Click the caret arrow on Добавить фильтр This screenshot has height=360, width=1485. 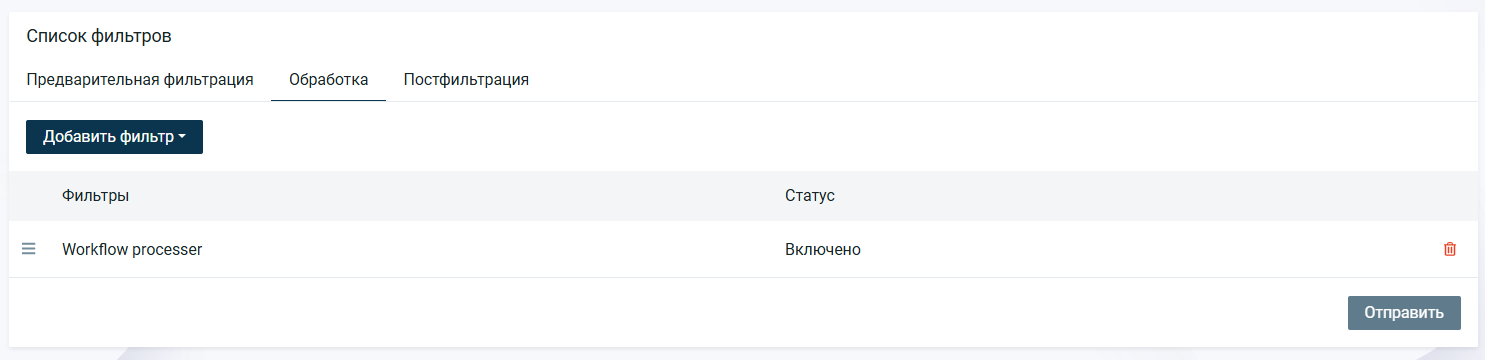click(182, 138)
